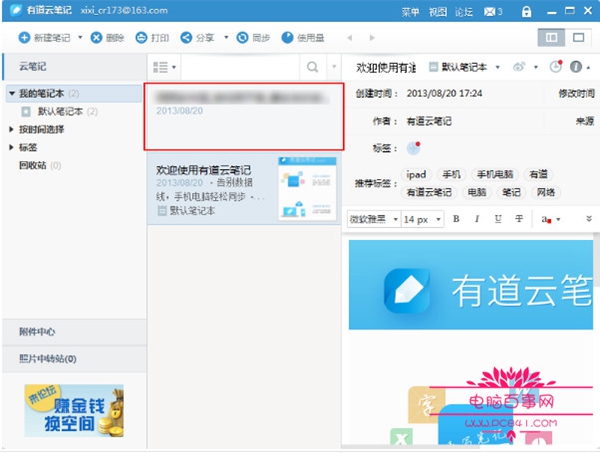
Task: Collapse the 我的笔记本 tree node
Action: 12,93
